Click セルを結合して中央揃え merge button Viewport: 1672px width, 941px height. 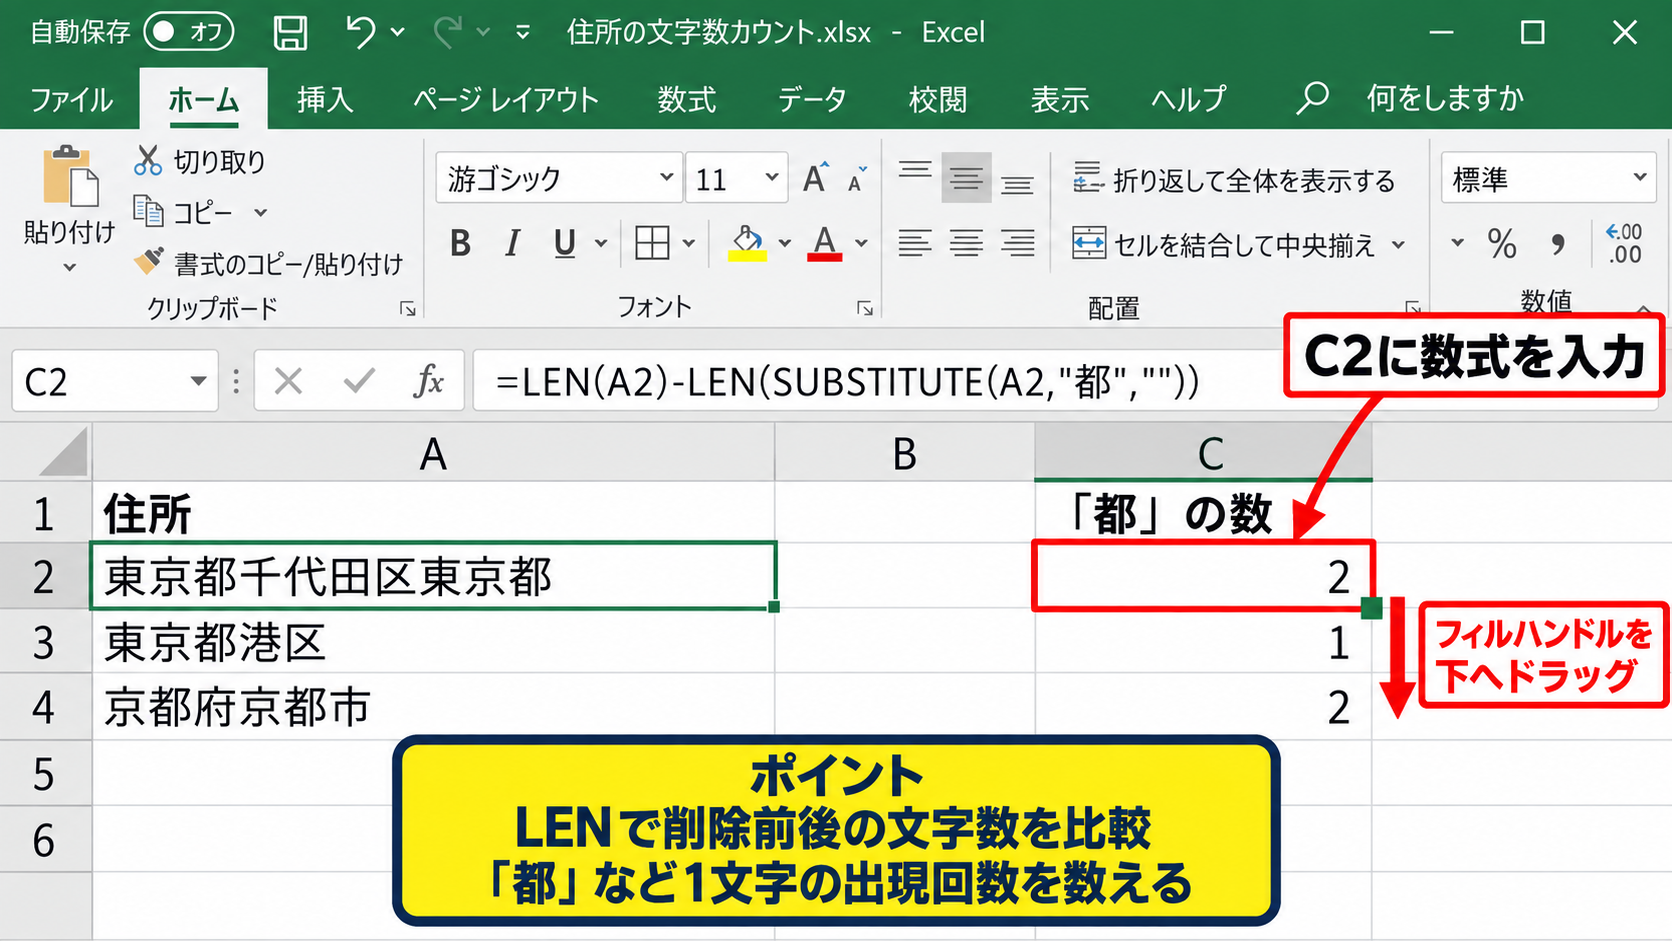coord(1224,244)
